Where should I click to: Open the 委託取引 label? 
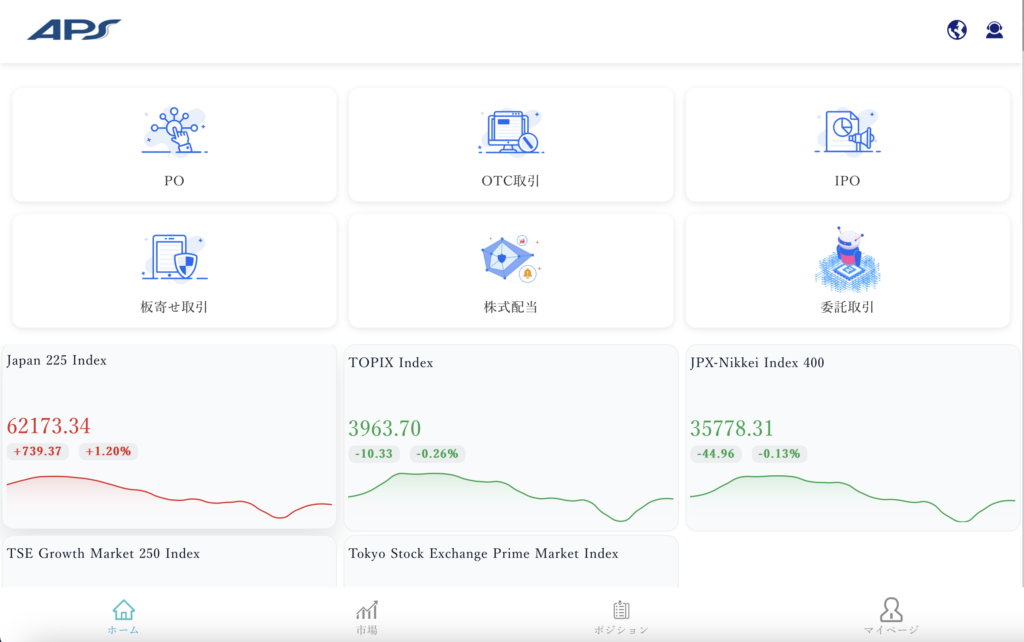pyautogui.click(x=847, y=307)
